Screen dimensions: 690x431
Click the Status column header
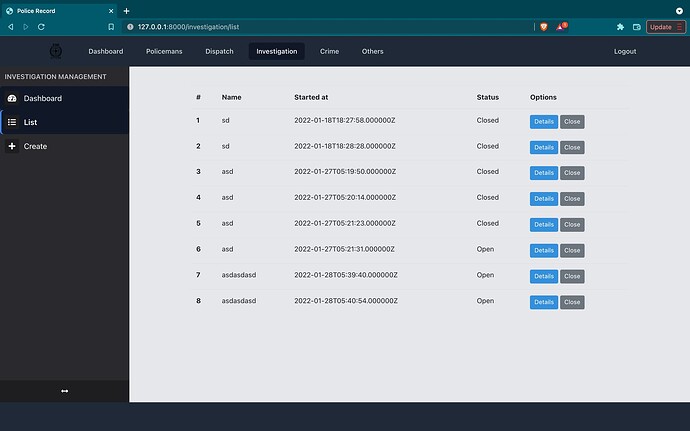488,97
